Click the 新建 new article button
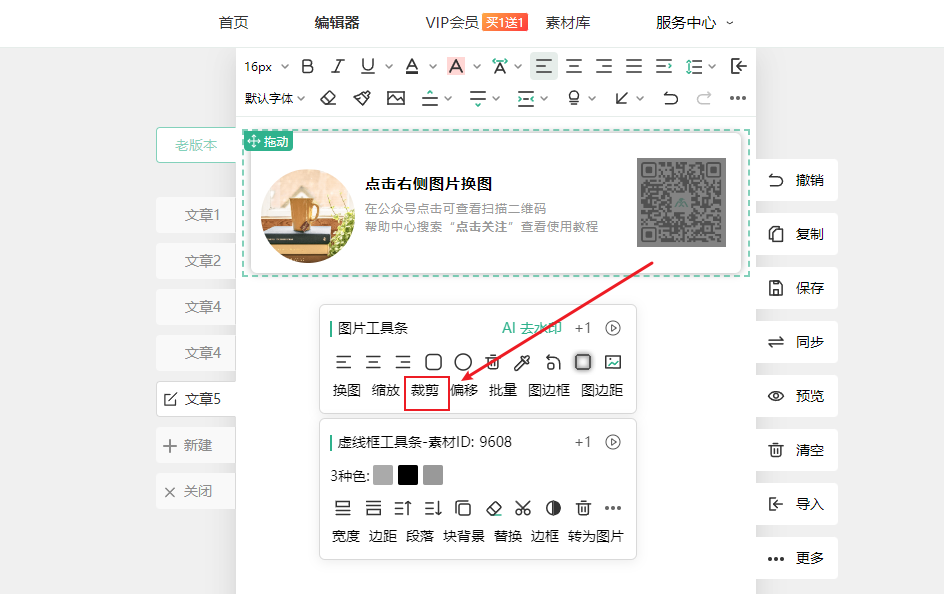Image resolution: width=944 pixels, height=594 pixels. point(196,445)
